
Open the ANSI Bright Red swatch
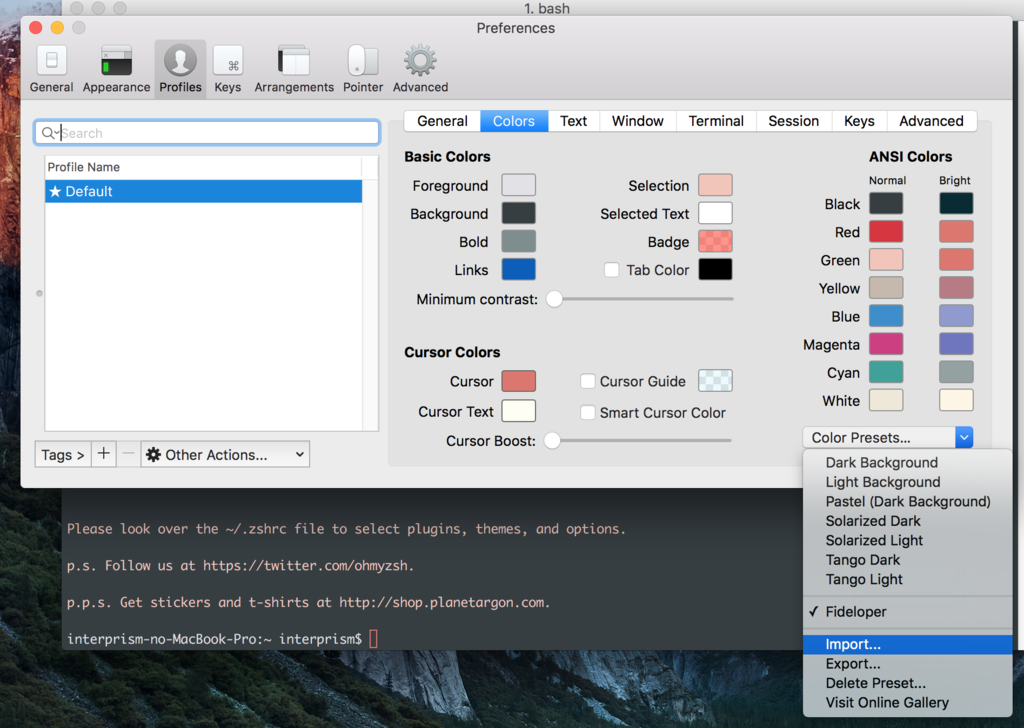956,232
